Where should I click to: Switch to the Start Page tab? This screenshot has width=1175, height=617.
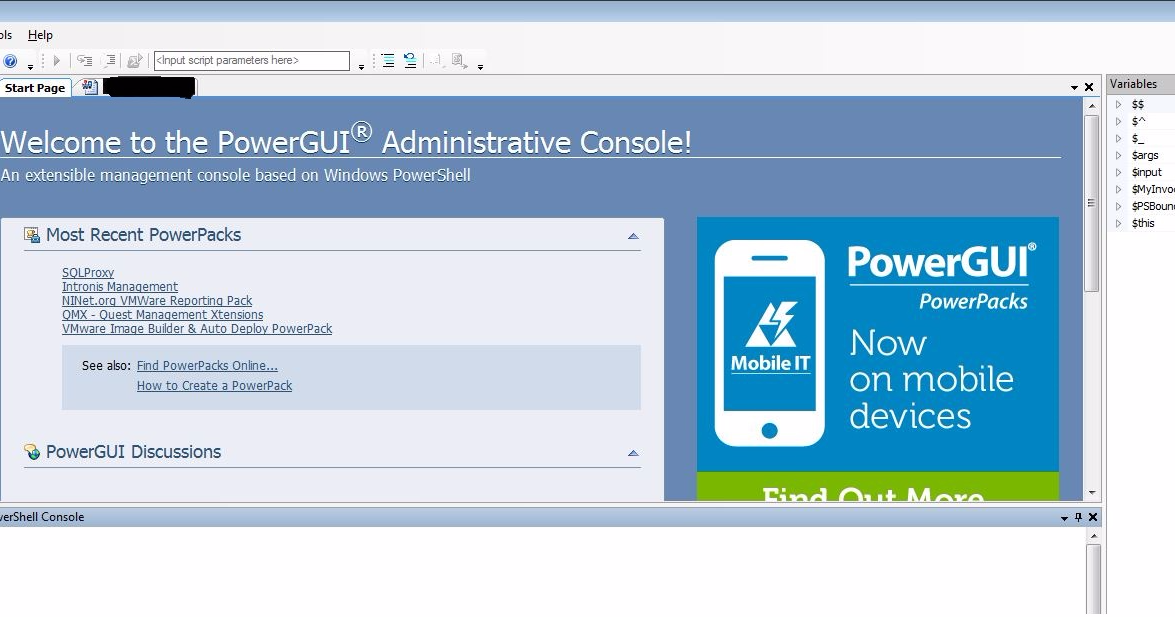(35, 87)
